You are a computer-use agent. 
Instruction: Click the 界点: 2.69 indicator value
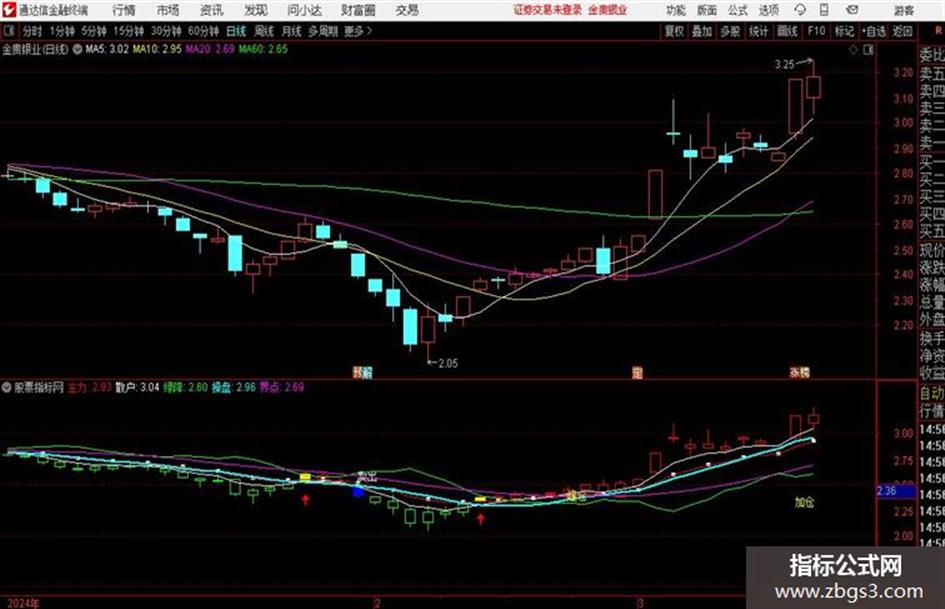(x=281, y=387)
